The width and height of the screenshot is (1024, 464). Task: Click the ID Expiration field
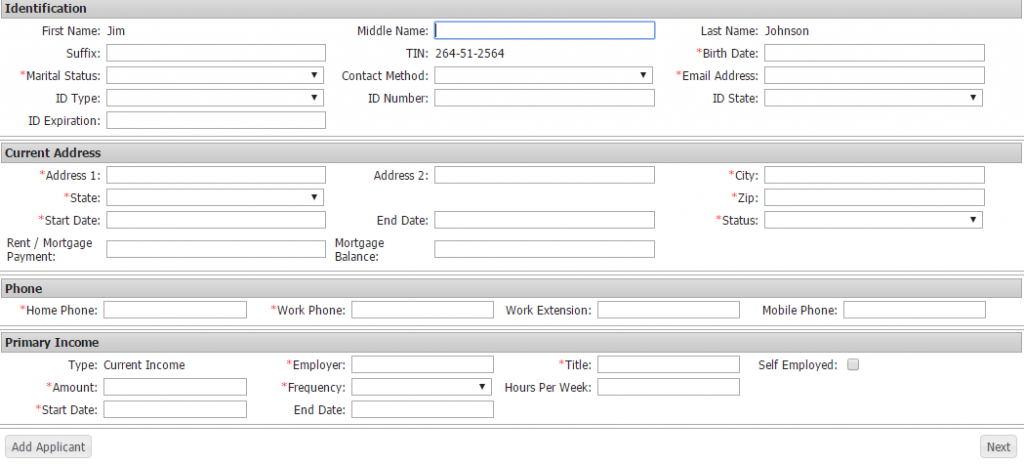pyautogui.click(x=216, y=120)
